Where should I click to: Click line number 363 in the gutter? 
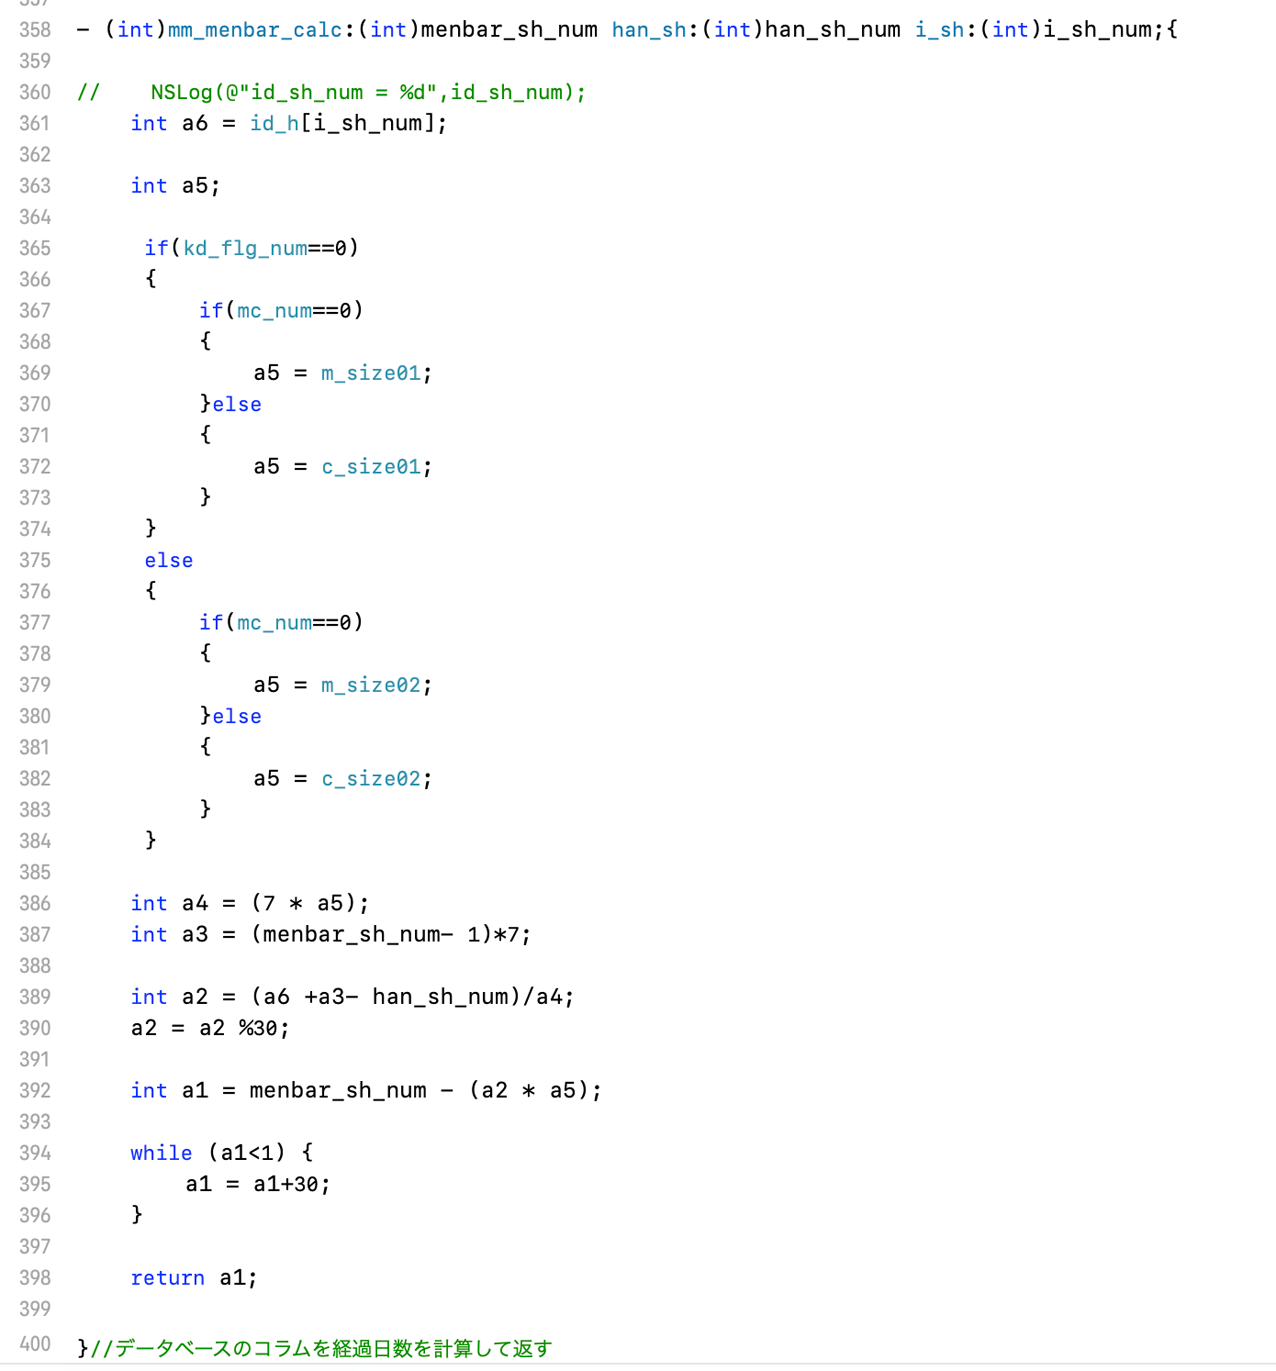35,186
